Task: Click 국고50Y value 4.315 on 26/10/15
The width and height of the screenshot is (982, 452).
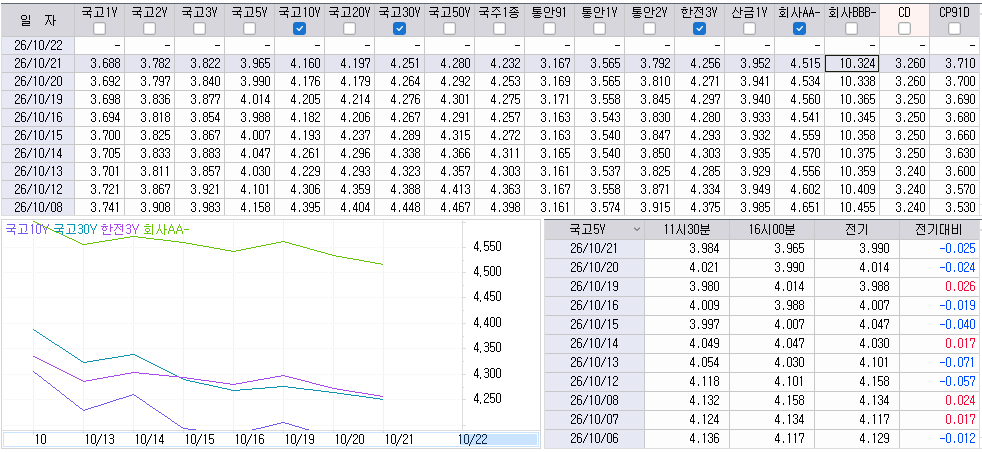Action: point(449,135)
